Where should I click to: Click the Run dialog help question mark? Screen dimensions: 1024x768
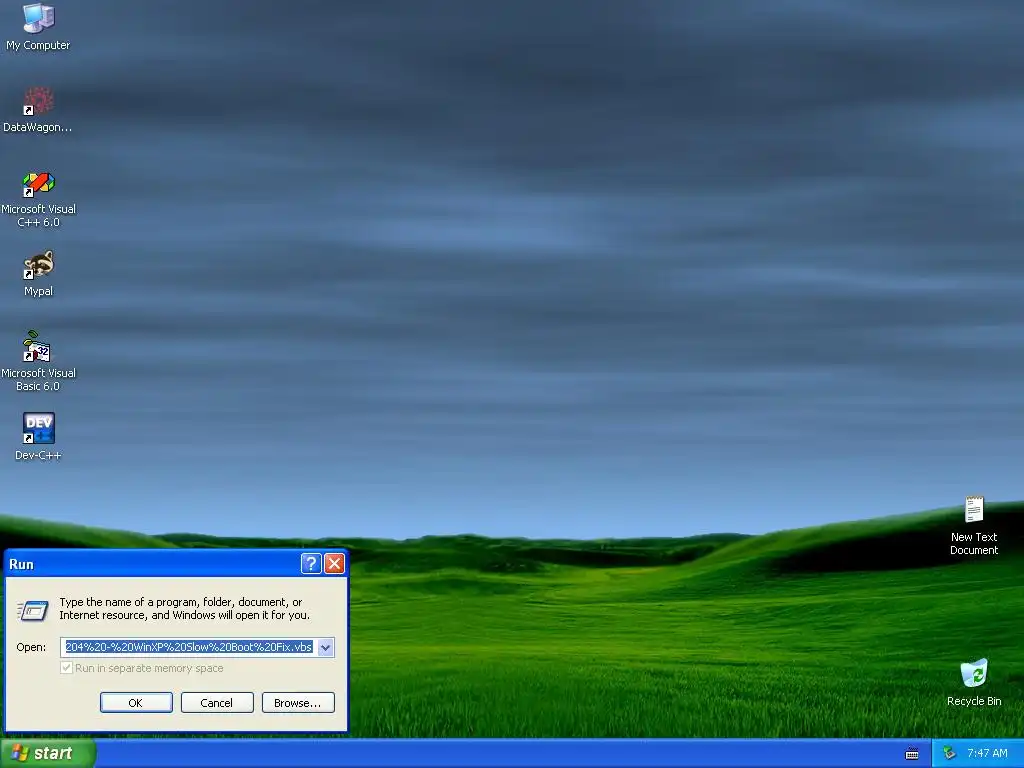pos(311,564)
